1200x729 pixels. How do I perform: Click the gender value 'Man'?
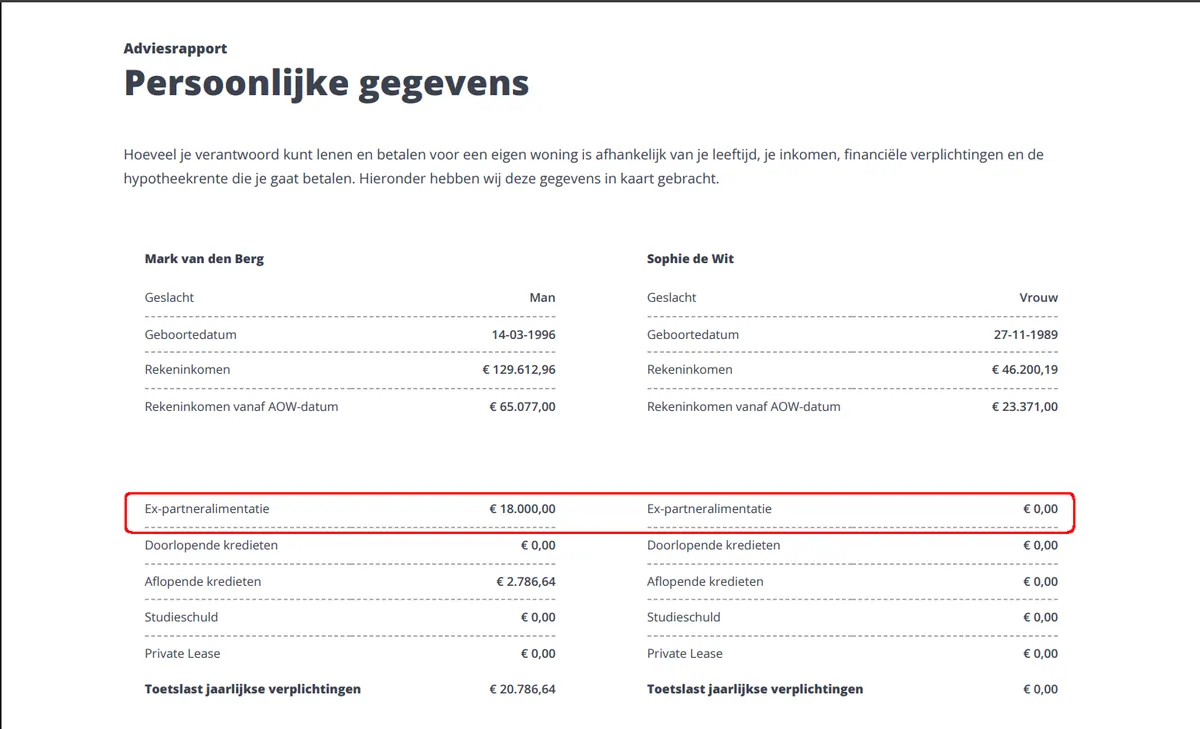(x=543, y=297)
